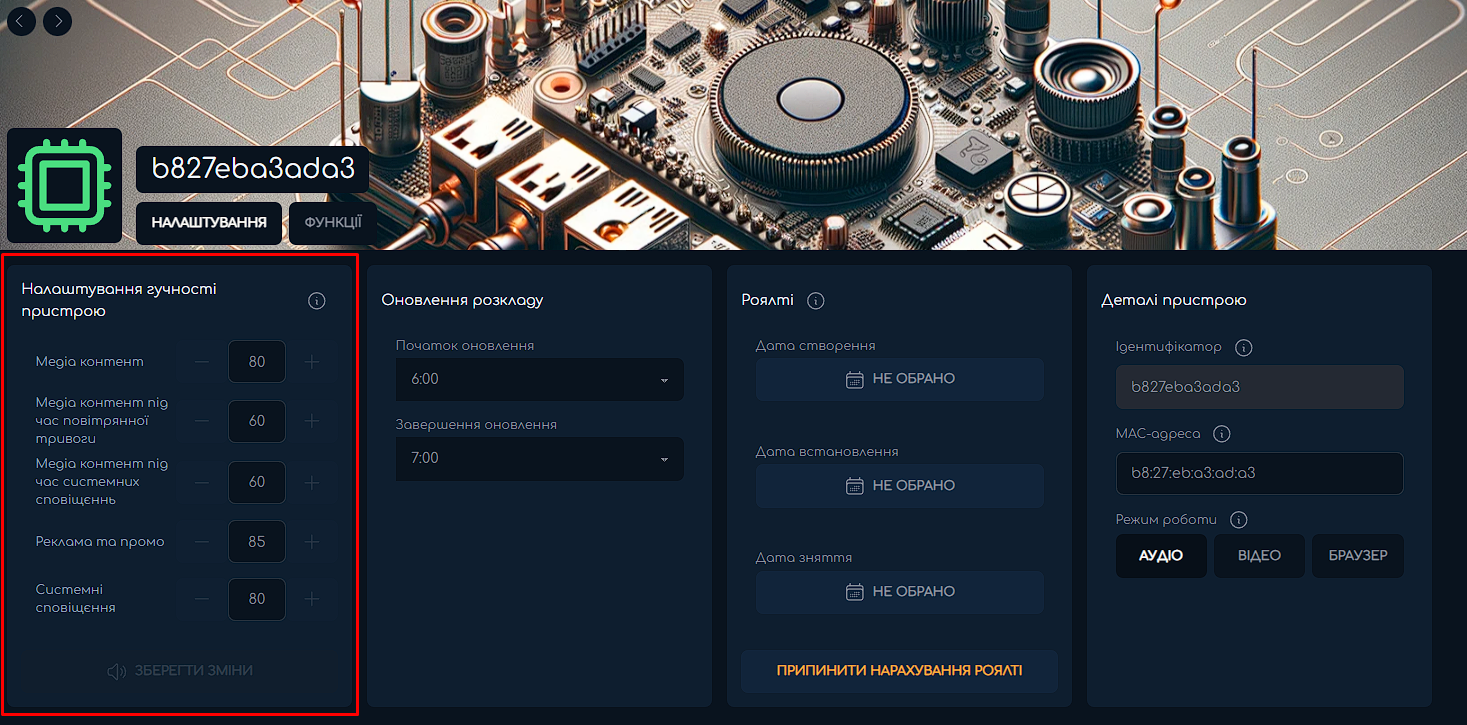
Task: Increase Медіа контент volume
Action: coord(312,362)
